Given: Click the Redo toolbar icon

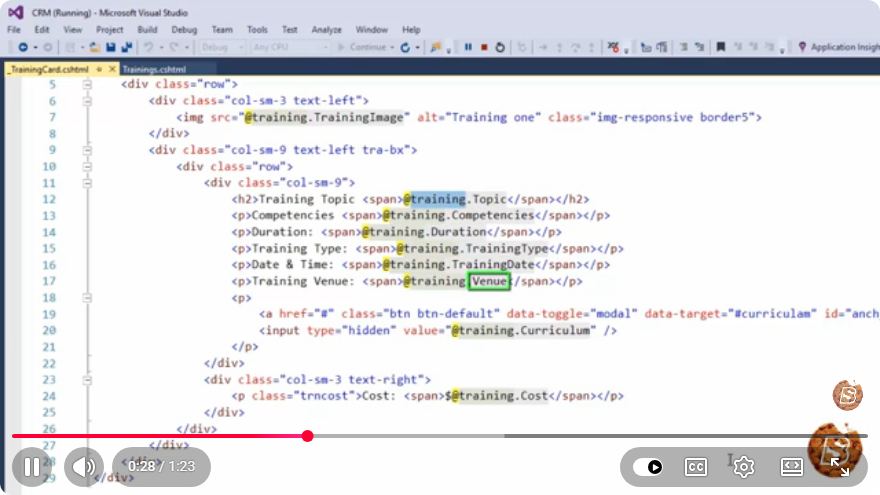Looking at the screenshot, I should click(174, 48).
